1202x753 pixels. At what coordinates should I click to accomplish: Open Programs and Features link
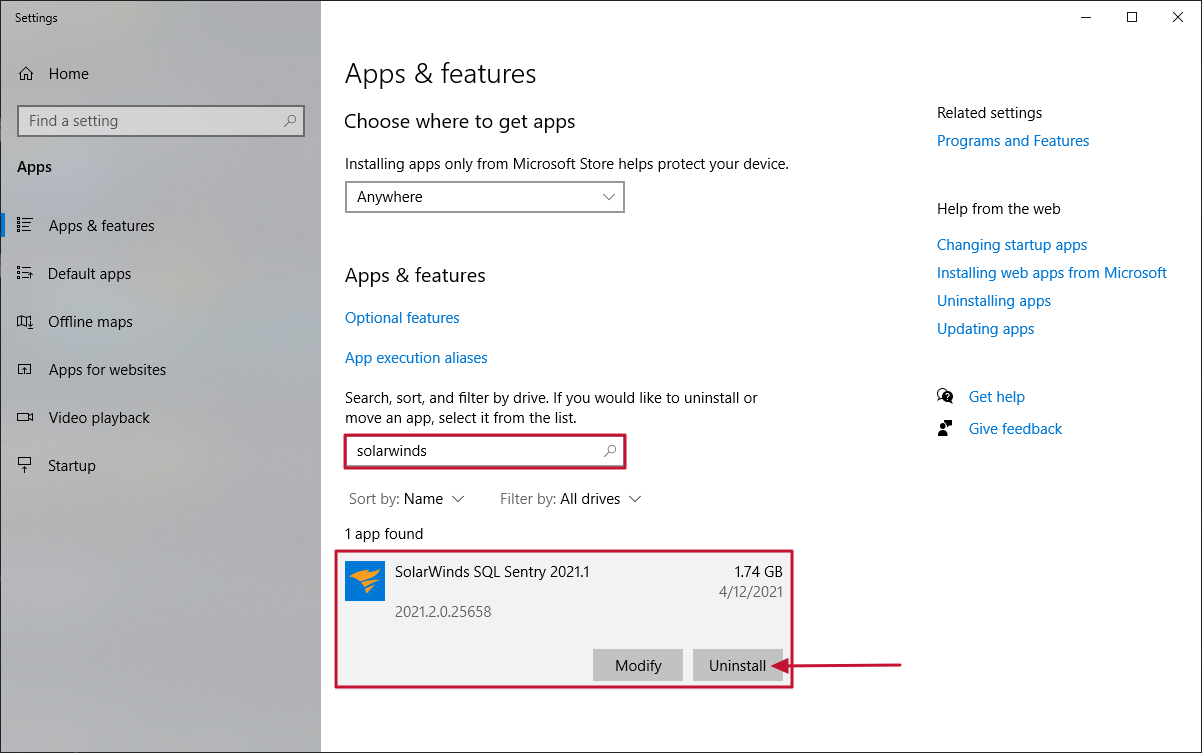(1013, 141)
